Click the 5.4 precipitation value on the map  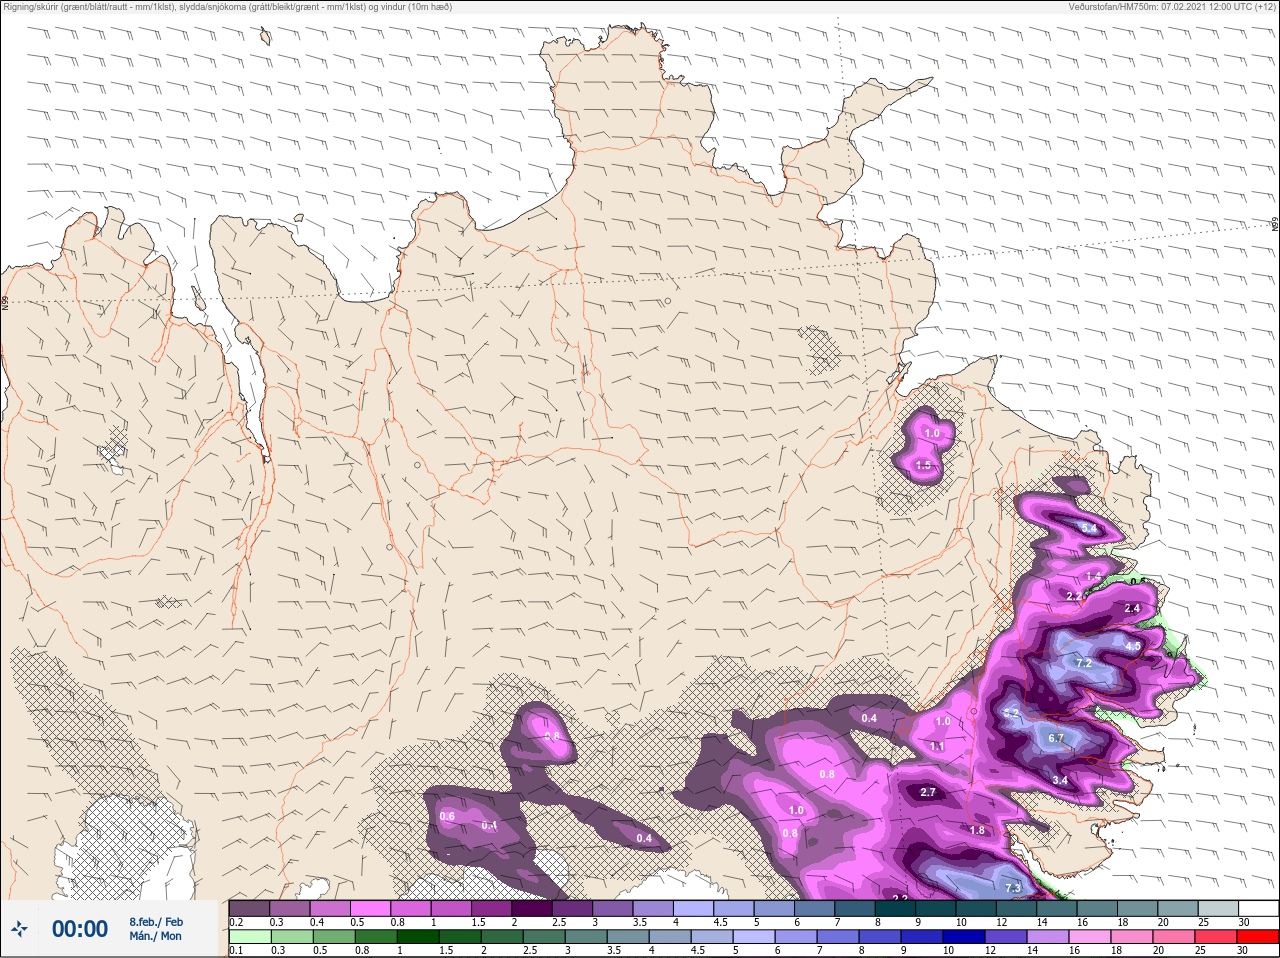[x=1090, y=527]
